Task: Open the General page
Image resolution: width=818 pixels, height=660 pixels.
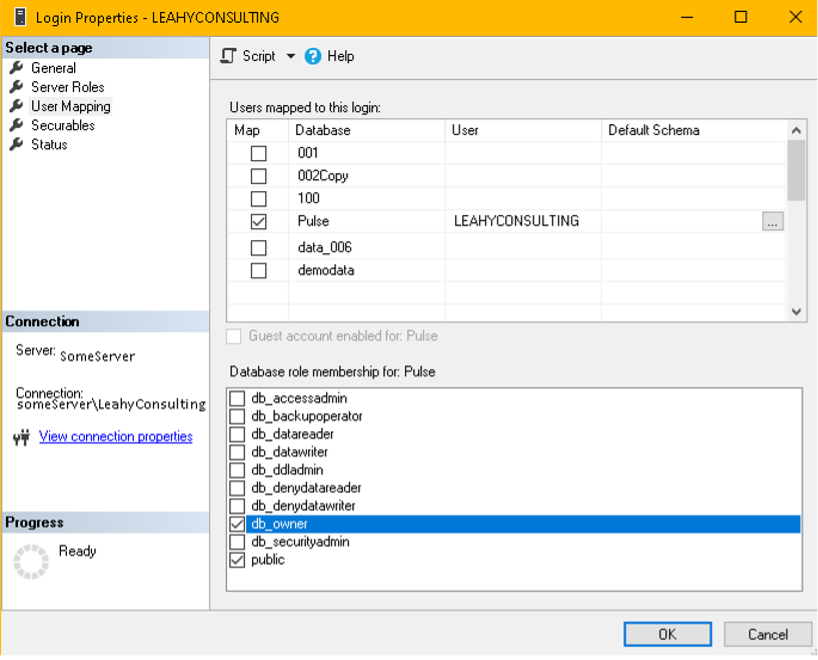Action: tap(53, 68)
